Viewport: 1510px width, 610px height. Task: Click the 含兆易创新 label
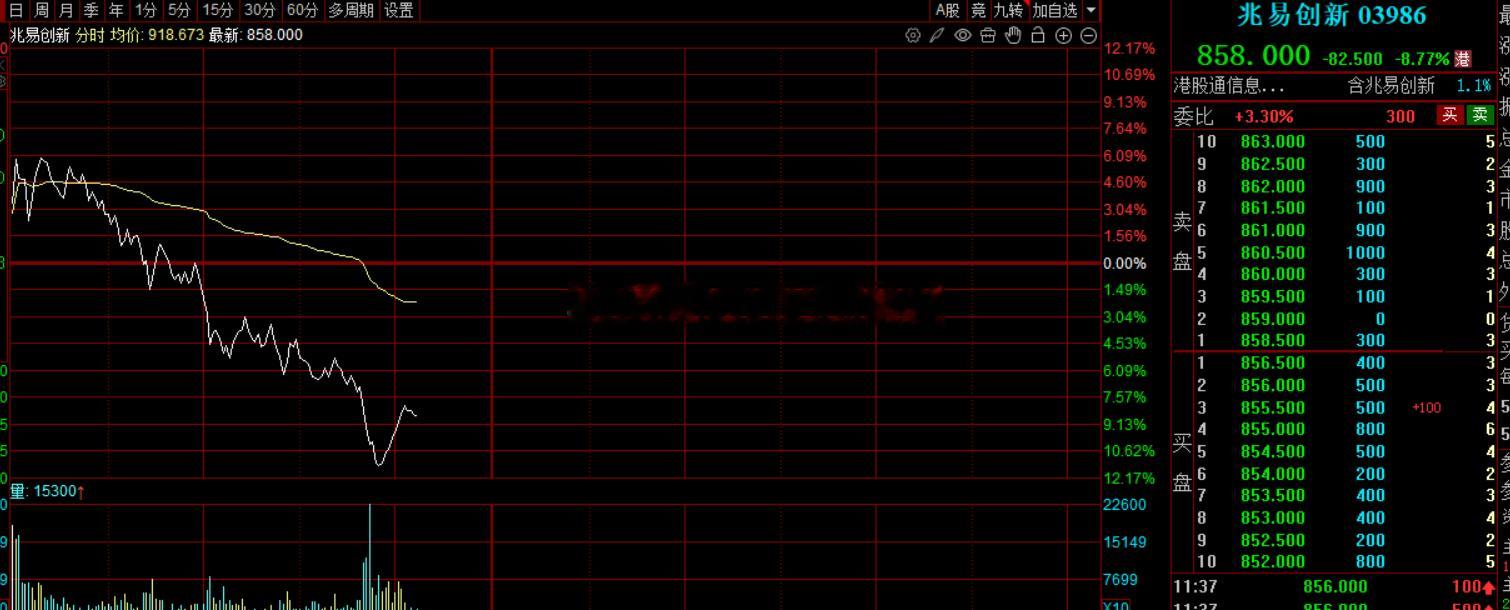[1391, 86]
